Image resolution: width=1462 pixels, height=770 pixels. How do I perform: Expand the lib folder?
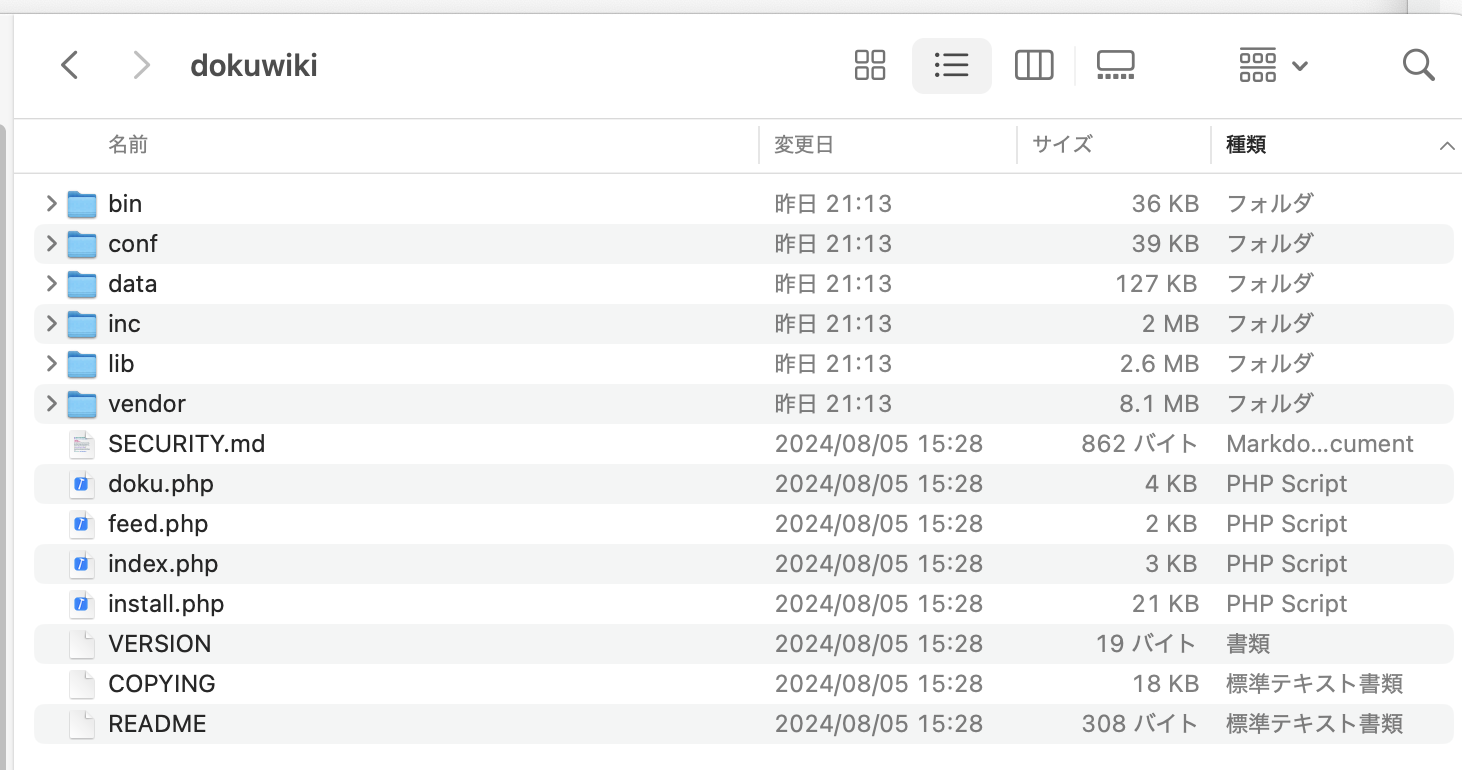[x=50, y=363]
